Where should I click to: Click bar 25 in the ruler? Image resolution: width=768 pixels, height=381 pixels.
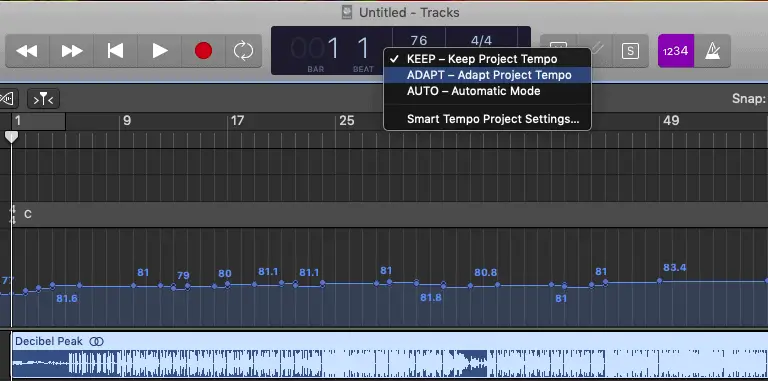(x=346, y=120)
